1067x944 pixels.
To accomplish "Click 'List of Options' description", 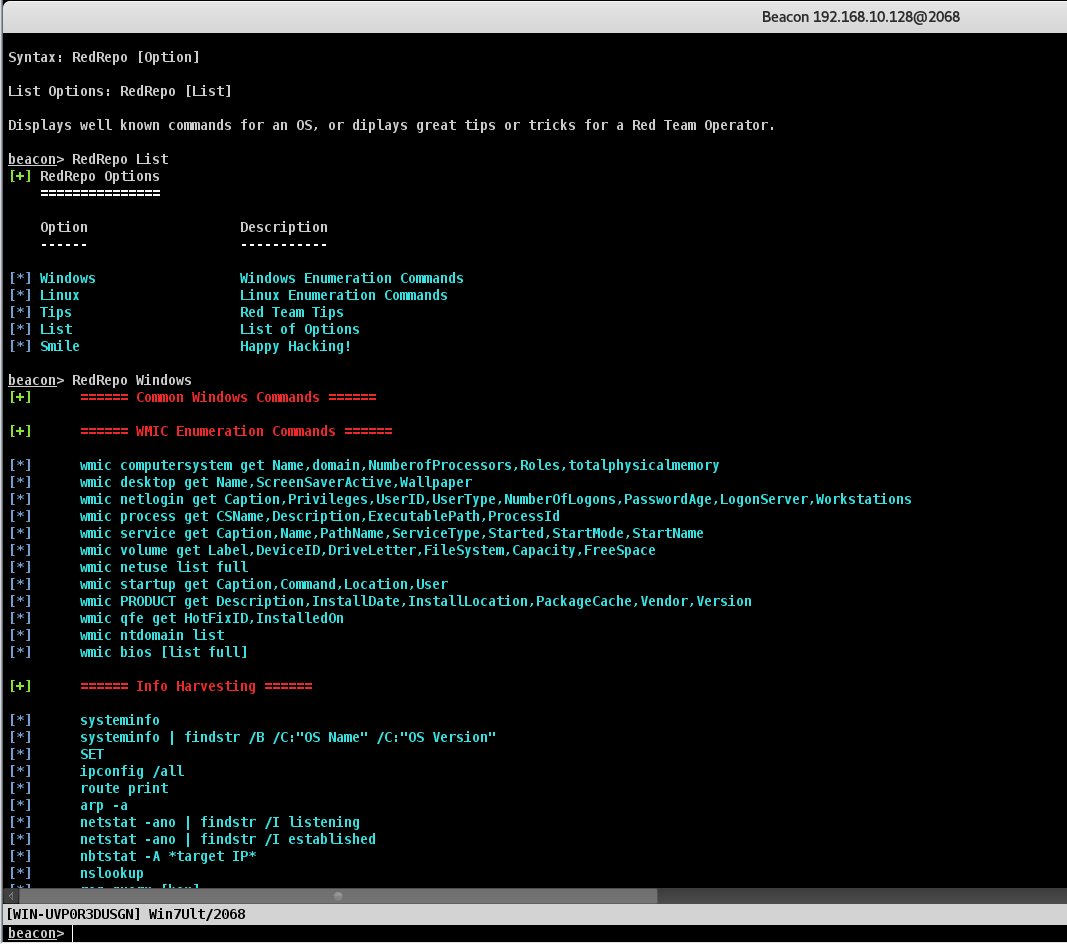I will tap(299, 329).
